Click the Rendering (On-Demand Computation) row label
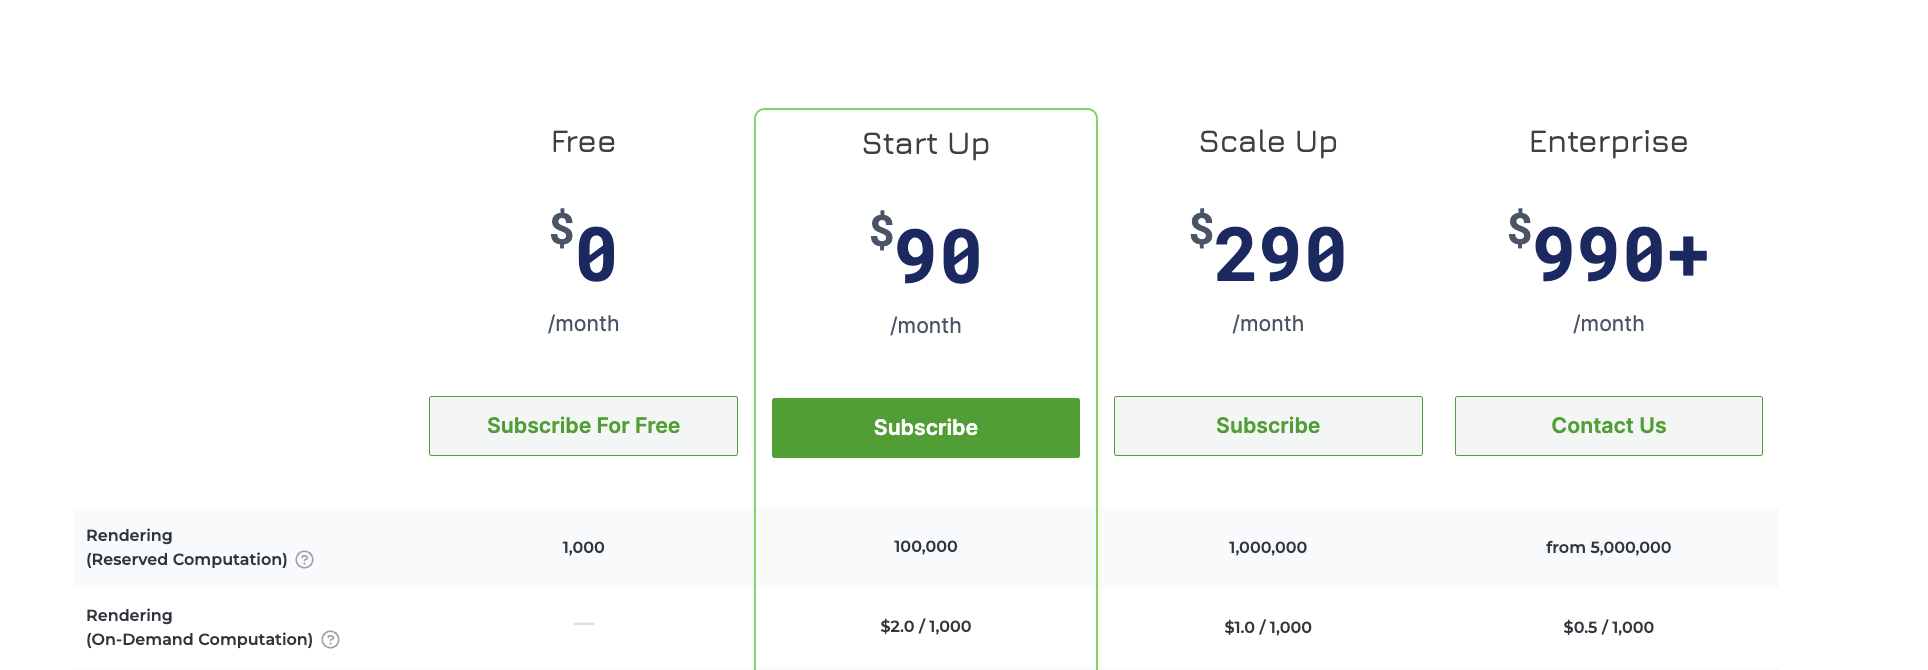Viewport: 1928px width, 670px height. (198, 626)
